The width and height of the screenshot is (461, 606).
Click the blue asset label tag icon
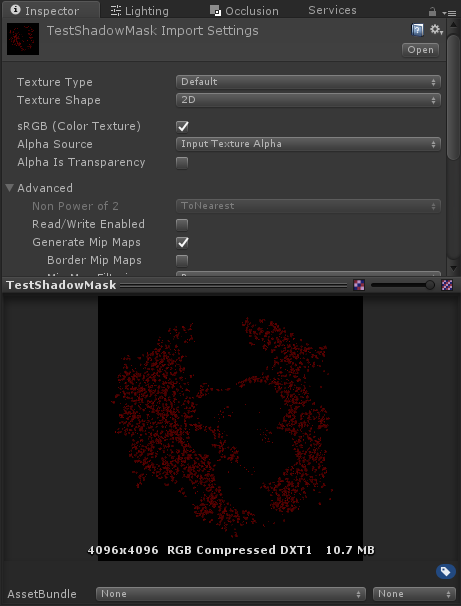[446, 571]
